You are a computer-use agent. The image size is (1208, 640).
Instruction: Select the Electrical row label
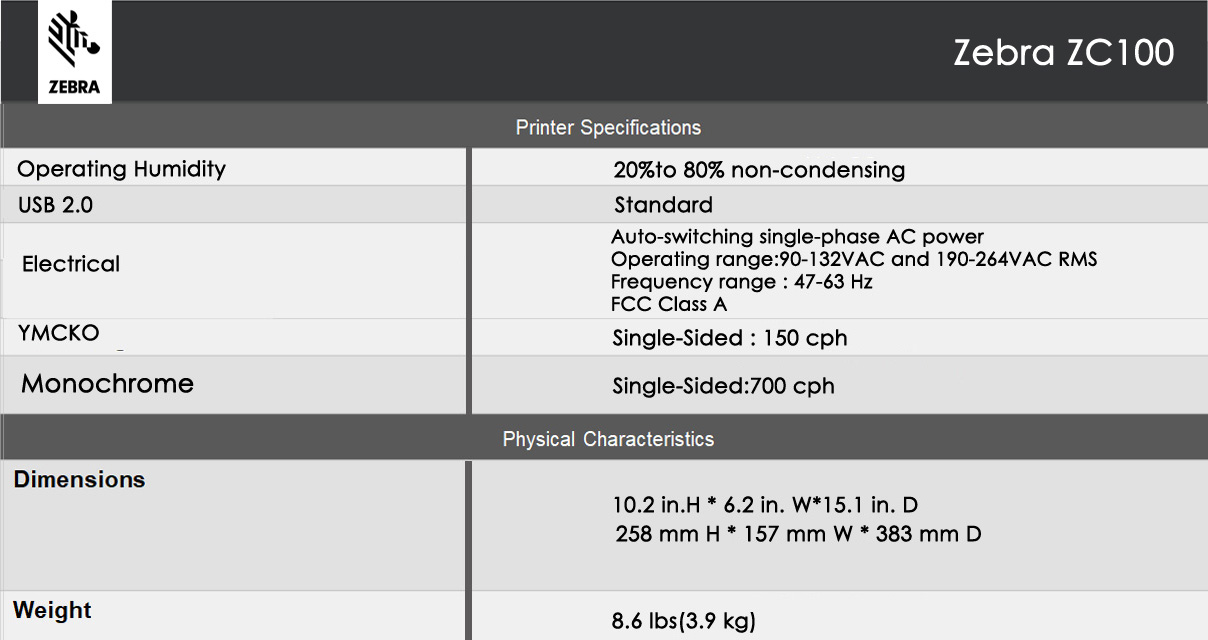tap(71, 264)
